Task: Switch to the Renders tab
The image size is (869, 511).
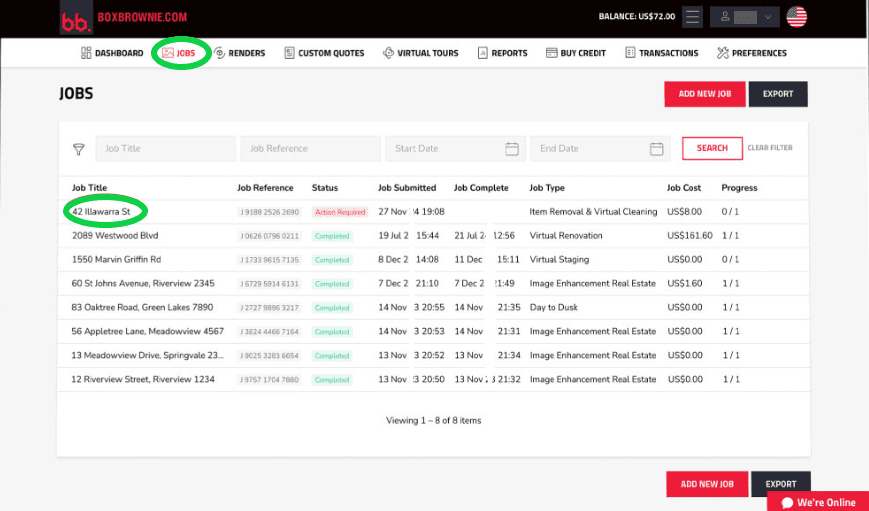Action: tap(239, 53)
